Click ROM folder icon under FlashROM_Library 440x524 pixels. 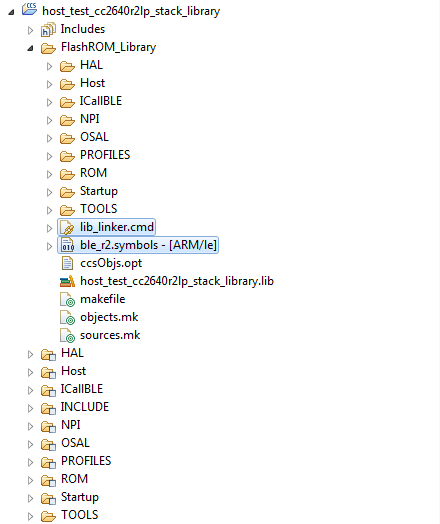pos(67,174)
